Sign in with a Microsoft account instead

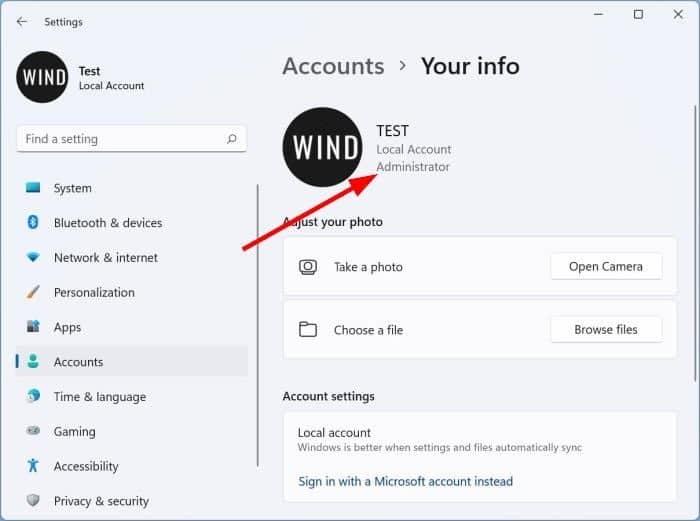coord(405,481)
